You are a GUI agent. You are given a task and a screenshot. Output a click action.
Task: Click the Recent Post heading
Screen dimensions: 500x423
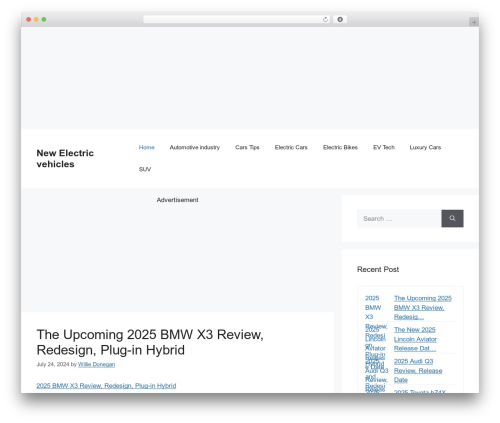(x=378, y=269)
